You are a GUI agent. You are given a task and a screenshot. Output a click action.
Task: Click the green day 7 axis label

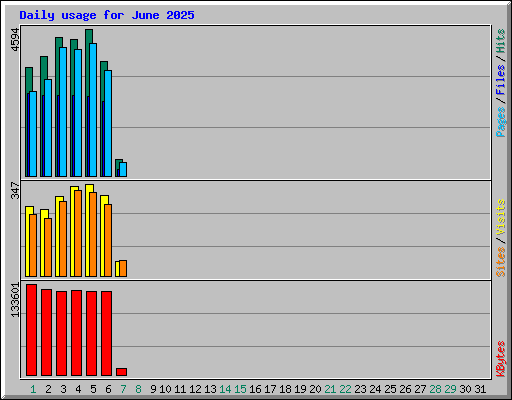pyautogui.click(x=123, y=389)
